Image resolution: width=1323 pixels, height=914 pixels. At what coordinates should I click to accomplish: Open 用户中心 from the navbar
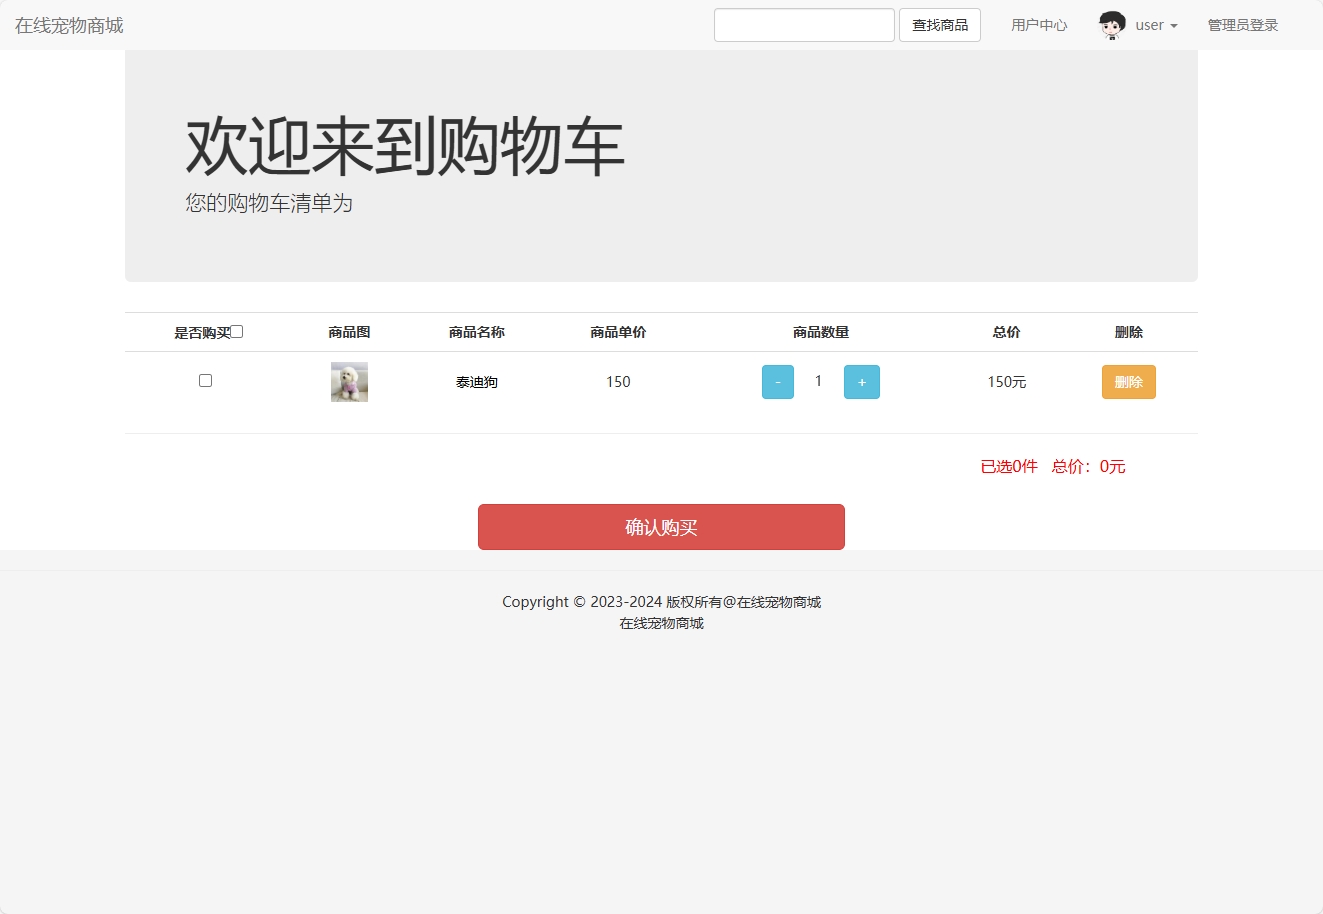(x=1039, y=25)
